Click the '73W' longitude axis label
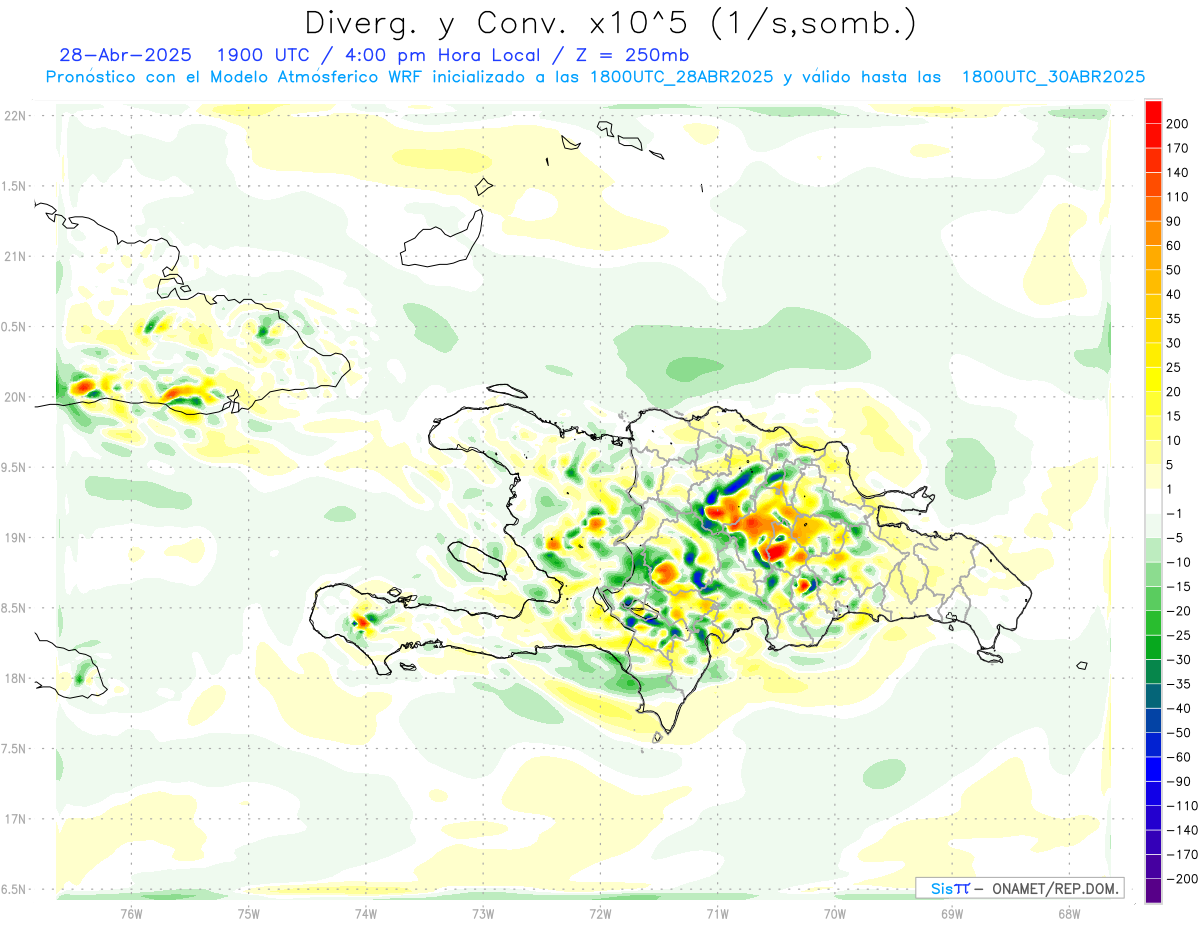1200x927 pixels. tap(482, 914)
